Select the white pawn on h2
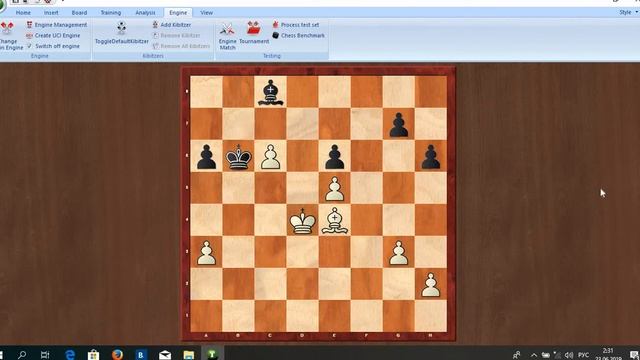Screen dimensions: 640x360 pyautogui.click(x=431, y=285)
